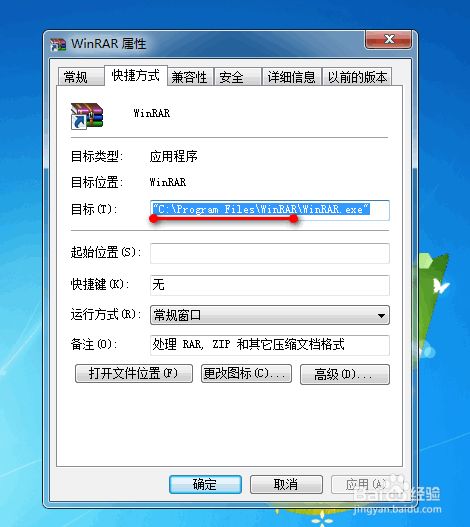470x527 pixels.
Task: Focus the 快捷键(K) field showing 无
Action: pyautogui.click(x=270, y=285)
